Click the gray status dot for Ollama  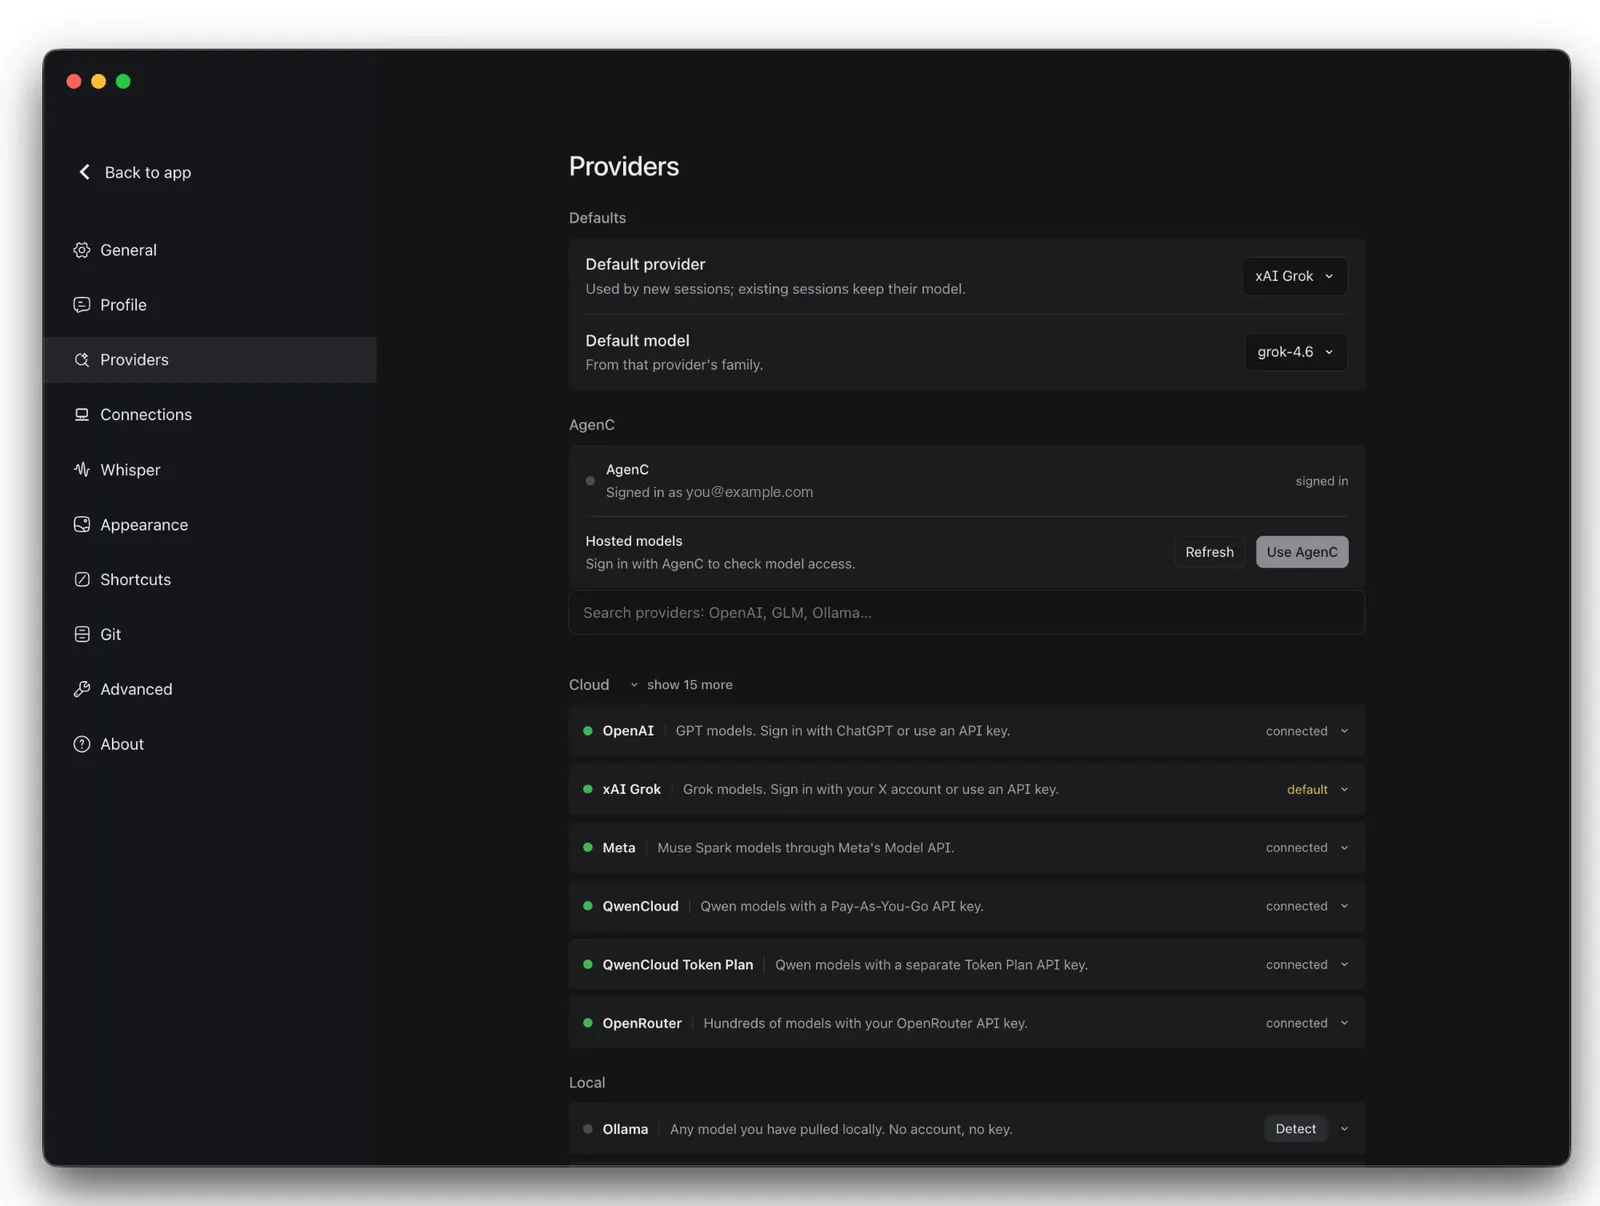tap(588, 1129)
